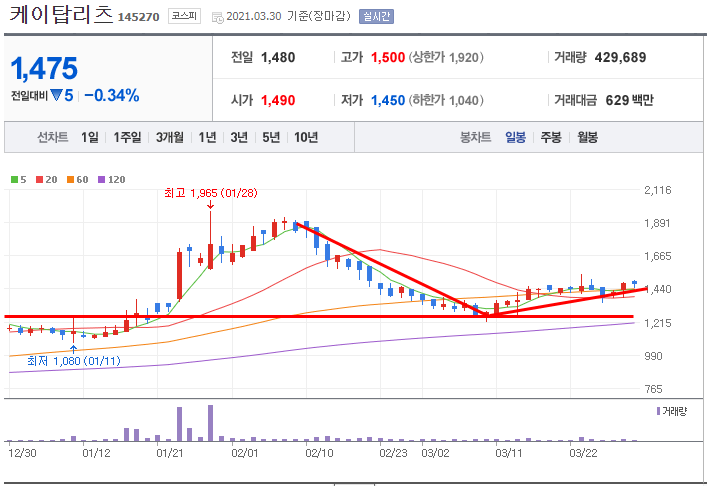The image size is (707, 486).
Task: Click the 765 price axis label
Action: (x=653, y=389)
